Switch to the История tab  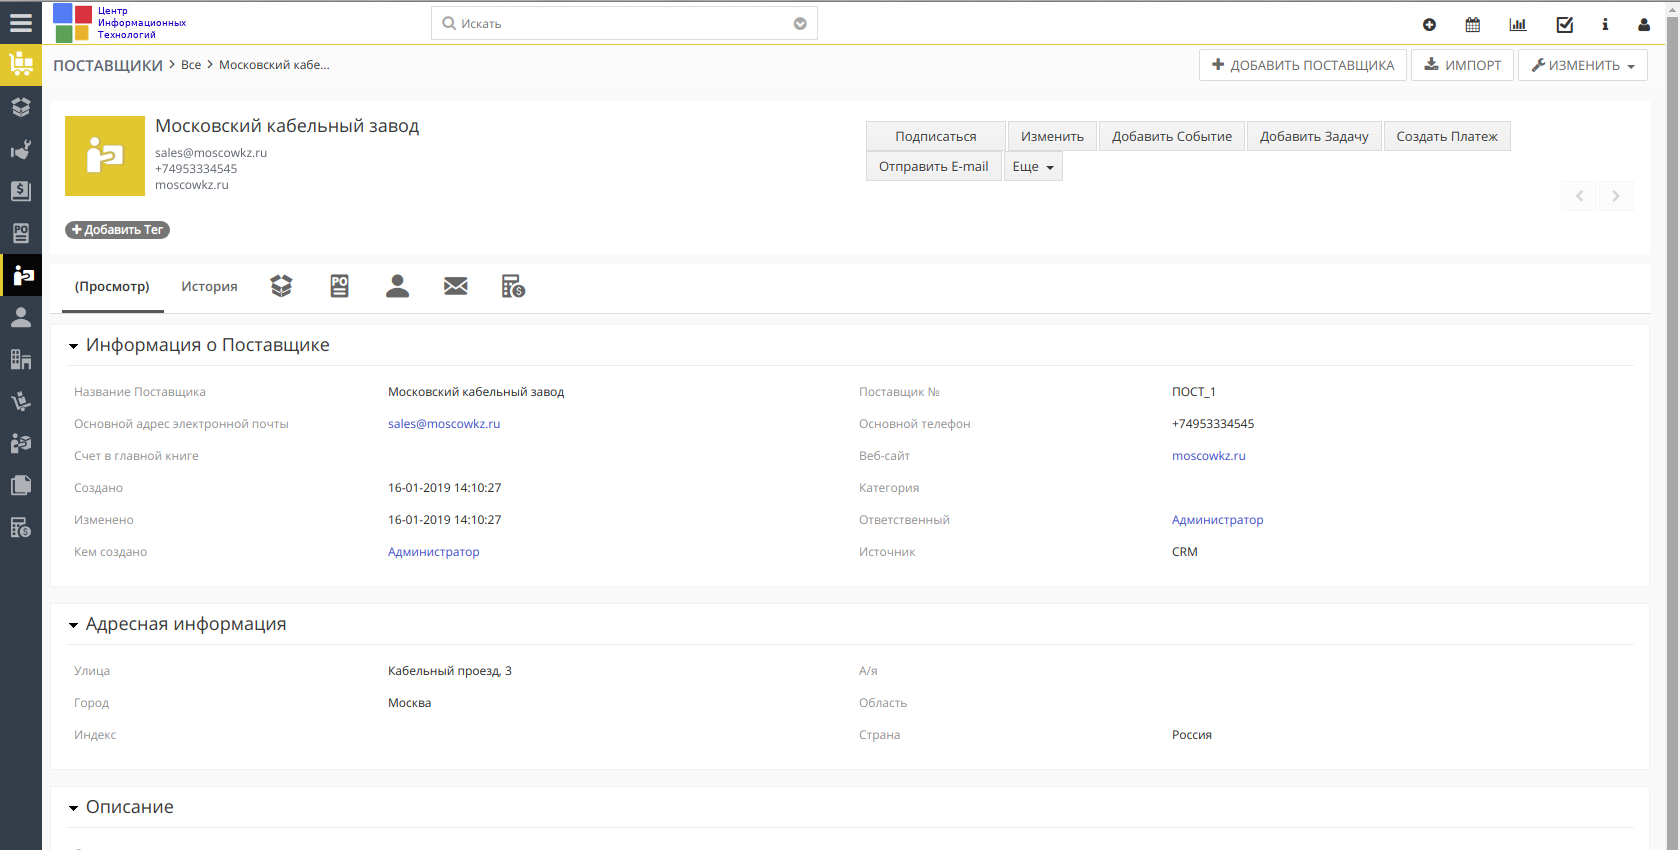pos(209,287)
